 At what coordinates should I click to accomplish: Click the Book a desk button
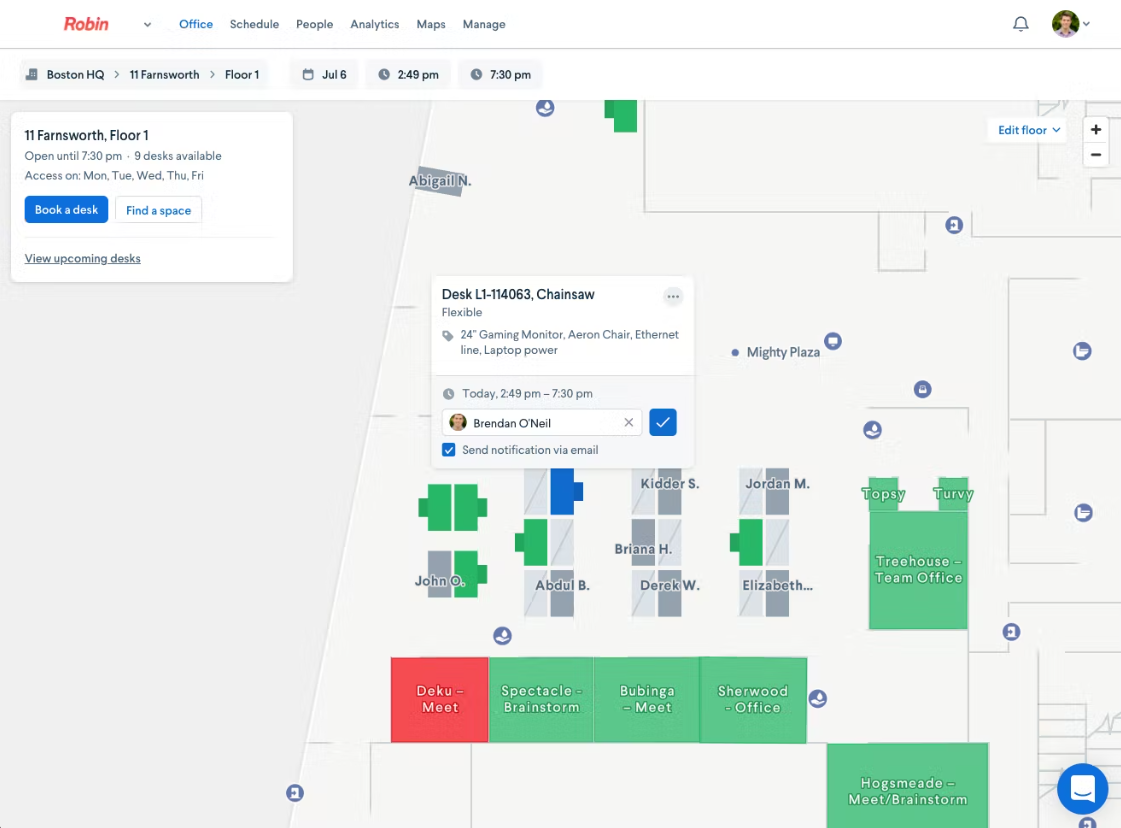(x=66, y=210)
